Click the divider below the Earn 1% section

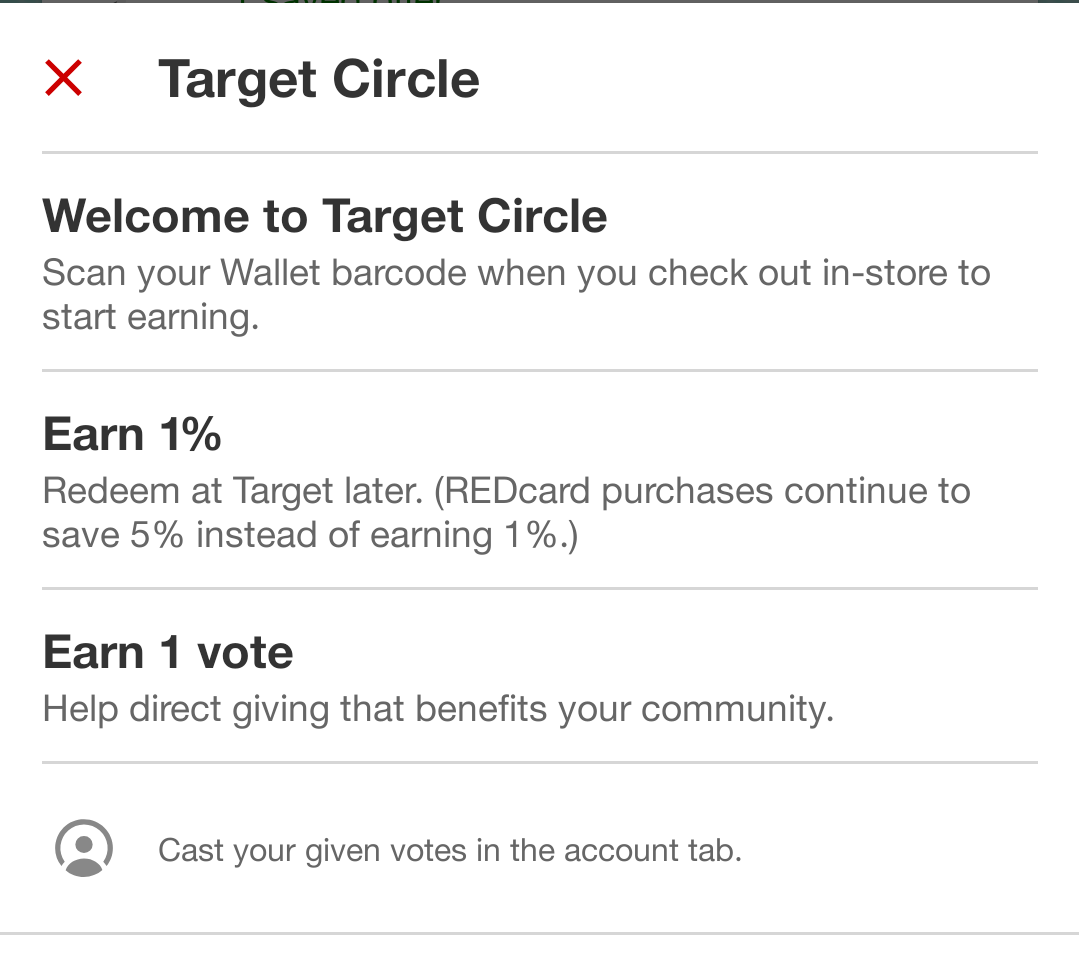(x=540, y=588)
